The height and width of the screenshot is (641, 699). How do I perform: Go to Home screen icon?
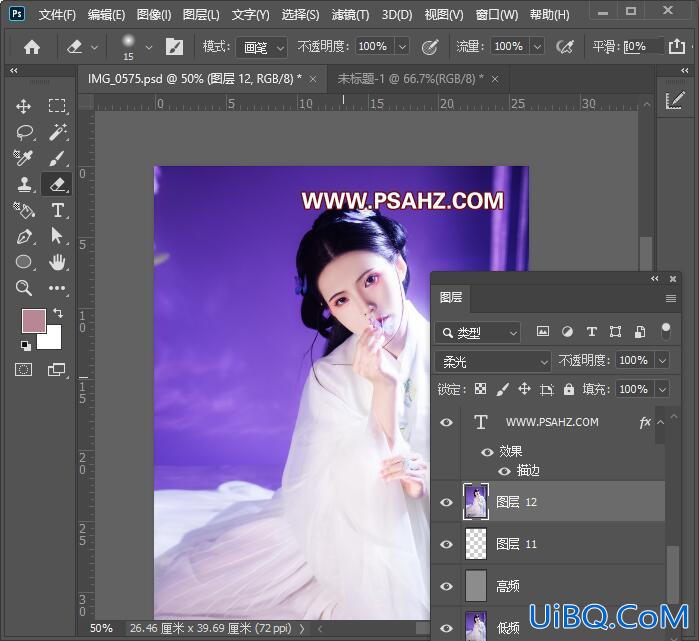coord(32,47)
